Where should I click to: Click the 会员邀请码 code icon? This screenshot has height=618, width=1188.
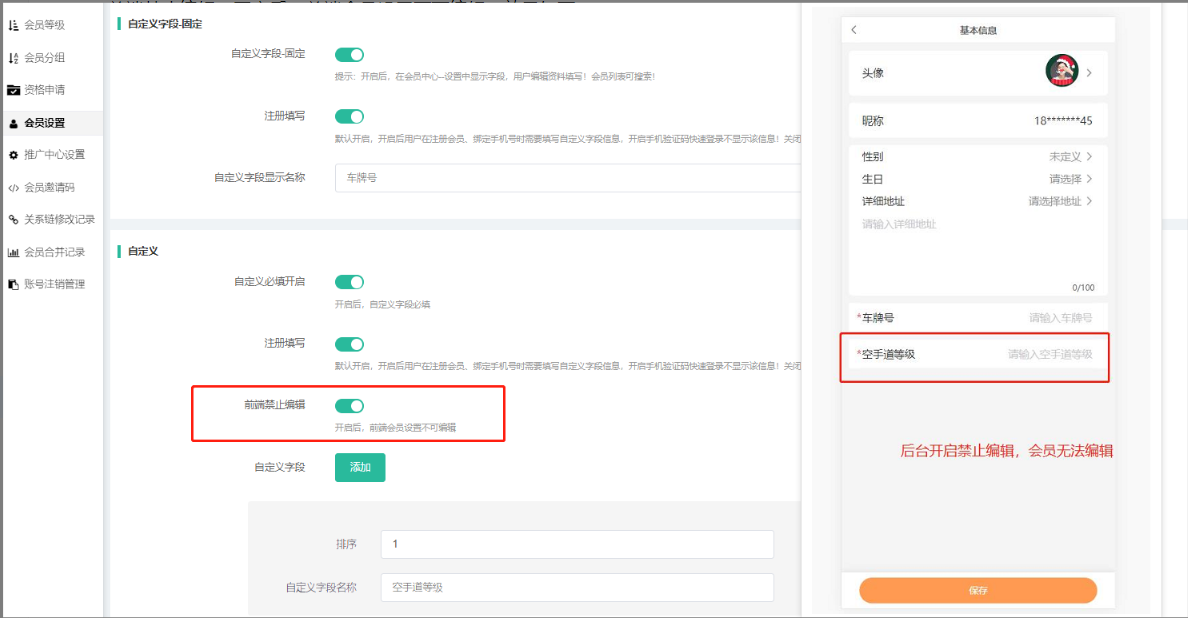(14, 187)
